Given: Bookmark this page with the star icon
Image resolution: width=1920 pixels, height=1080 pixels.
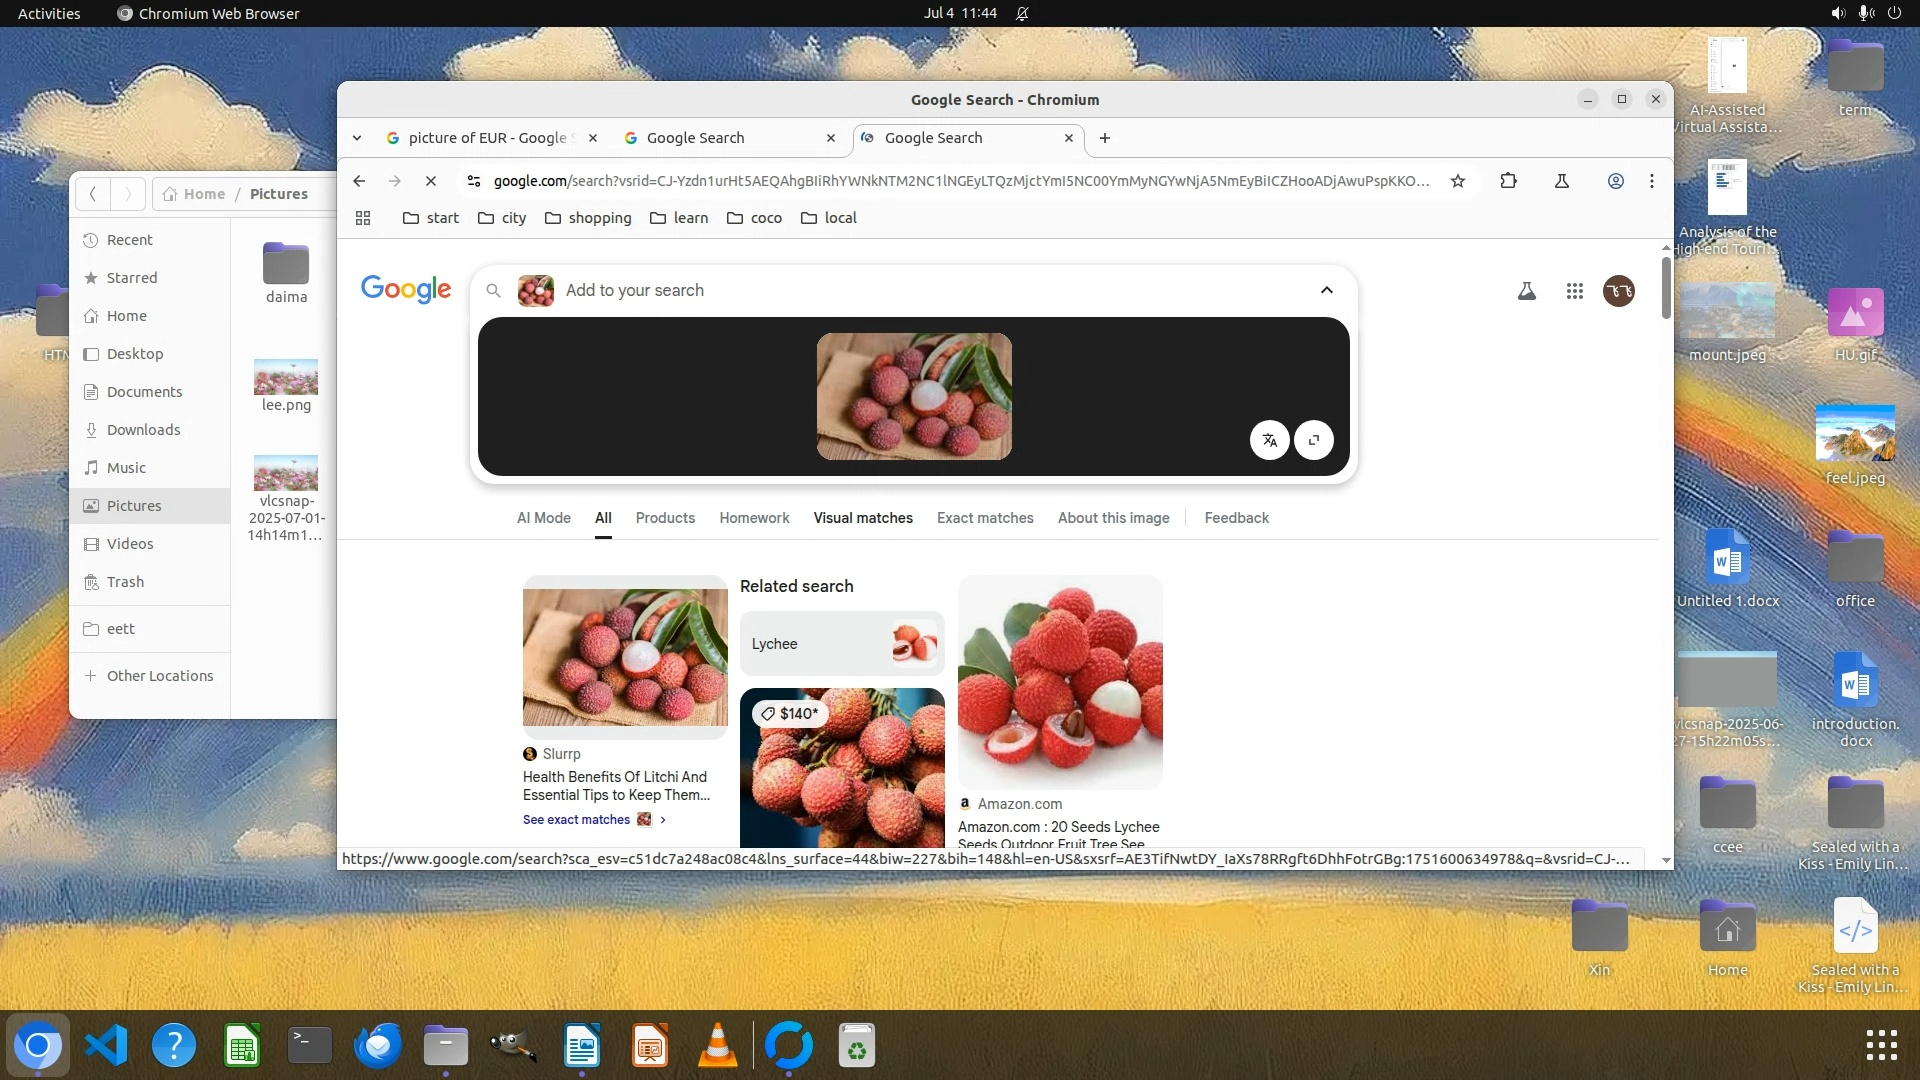Looking at the screenshot, I should click(1458, 181).
